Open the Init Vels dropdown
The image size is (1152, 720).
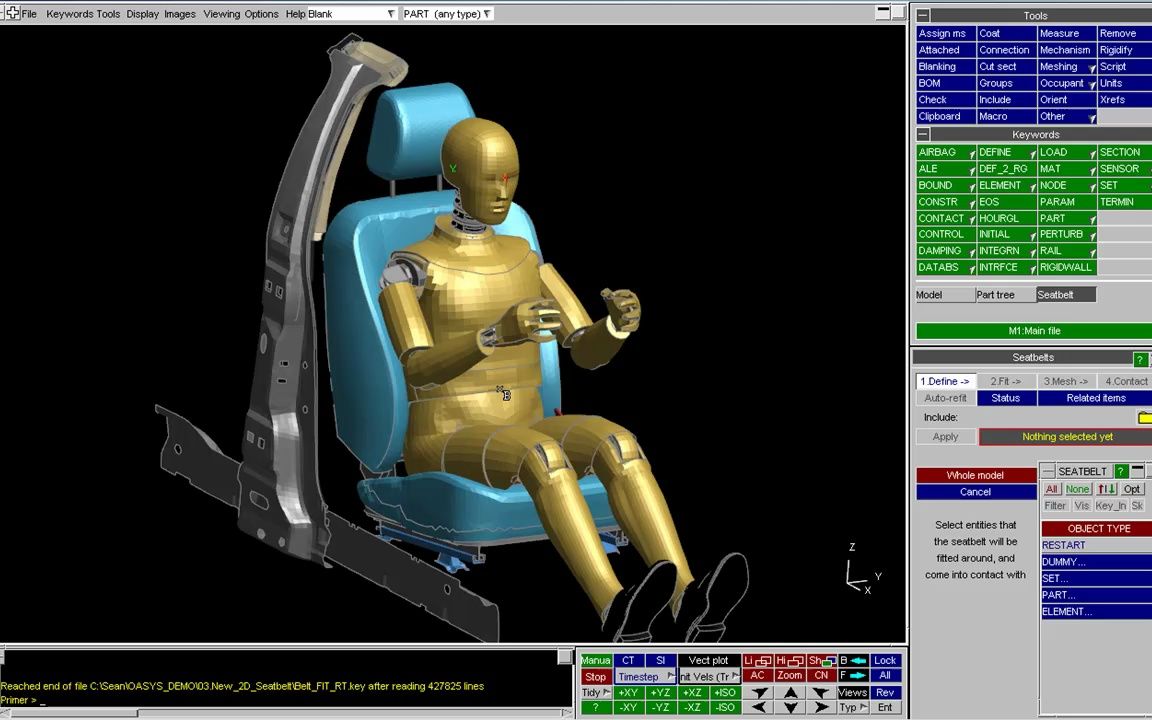point(709,677)
